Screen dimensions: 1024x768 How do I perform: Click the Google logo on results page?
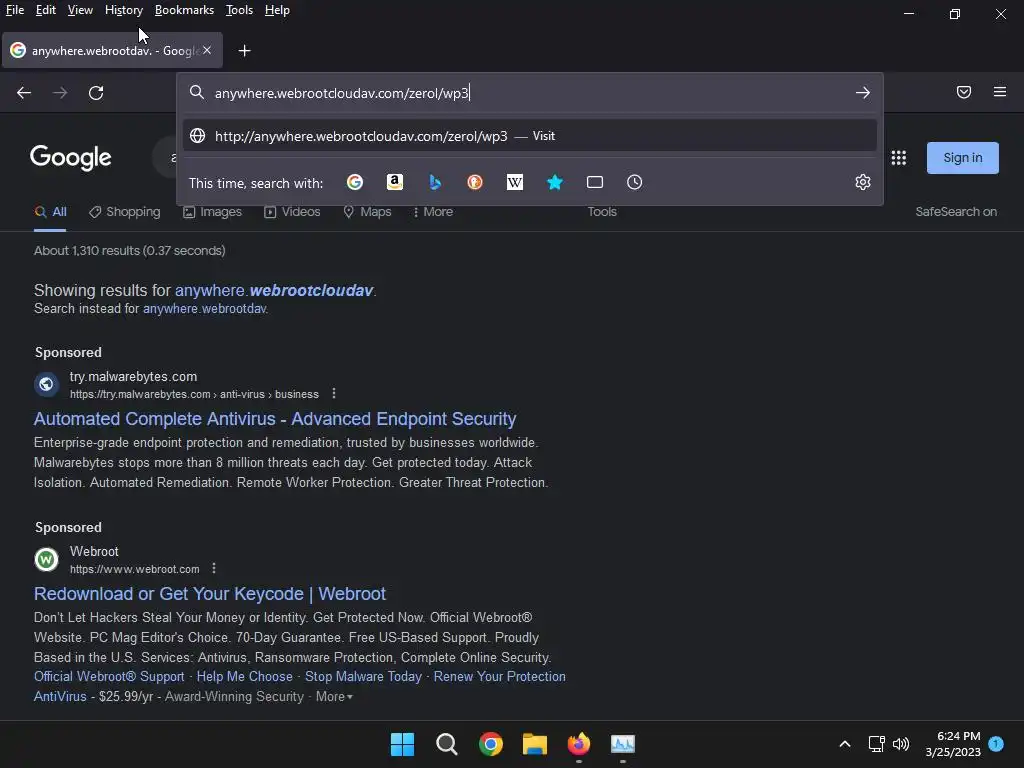click(x=71, y=157)
